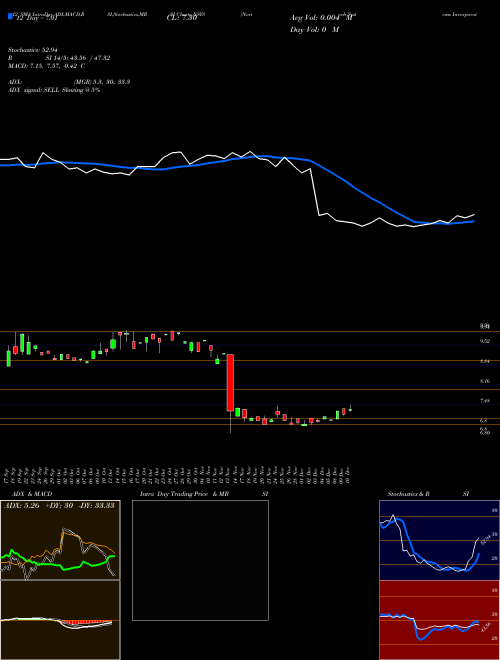Image resolution: width=500 pixels, height=660 pixels.
Task: Click the 7.48 price axis label
Action: (484, 401)
